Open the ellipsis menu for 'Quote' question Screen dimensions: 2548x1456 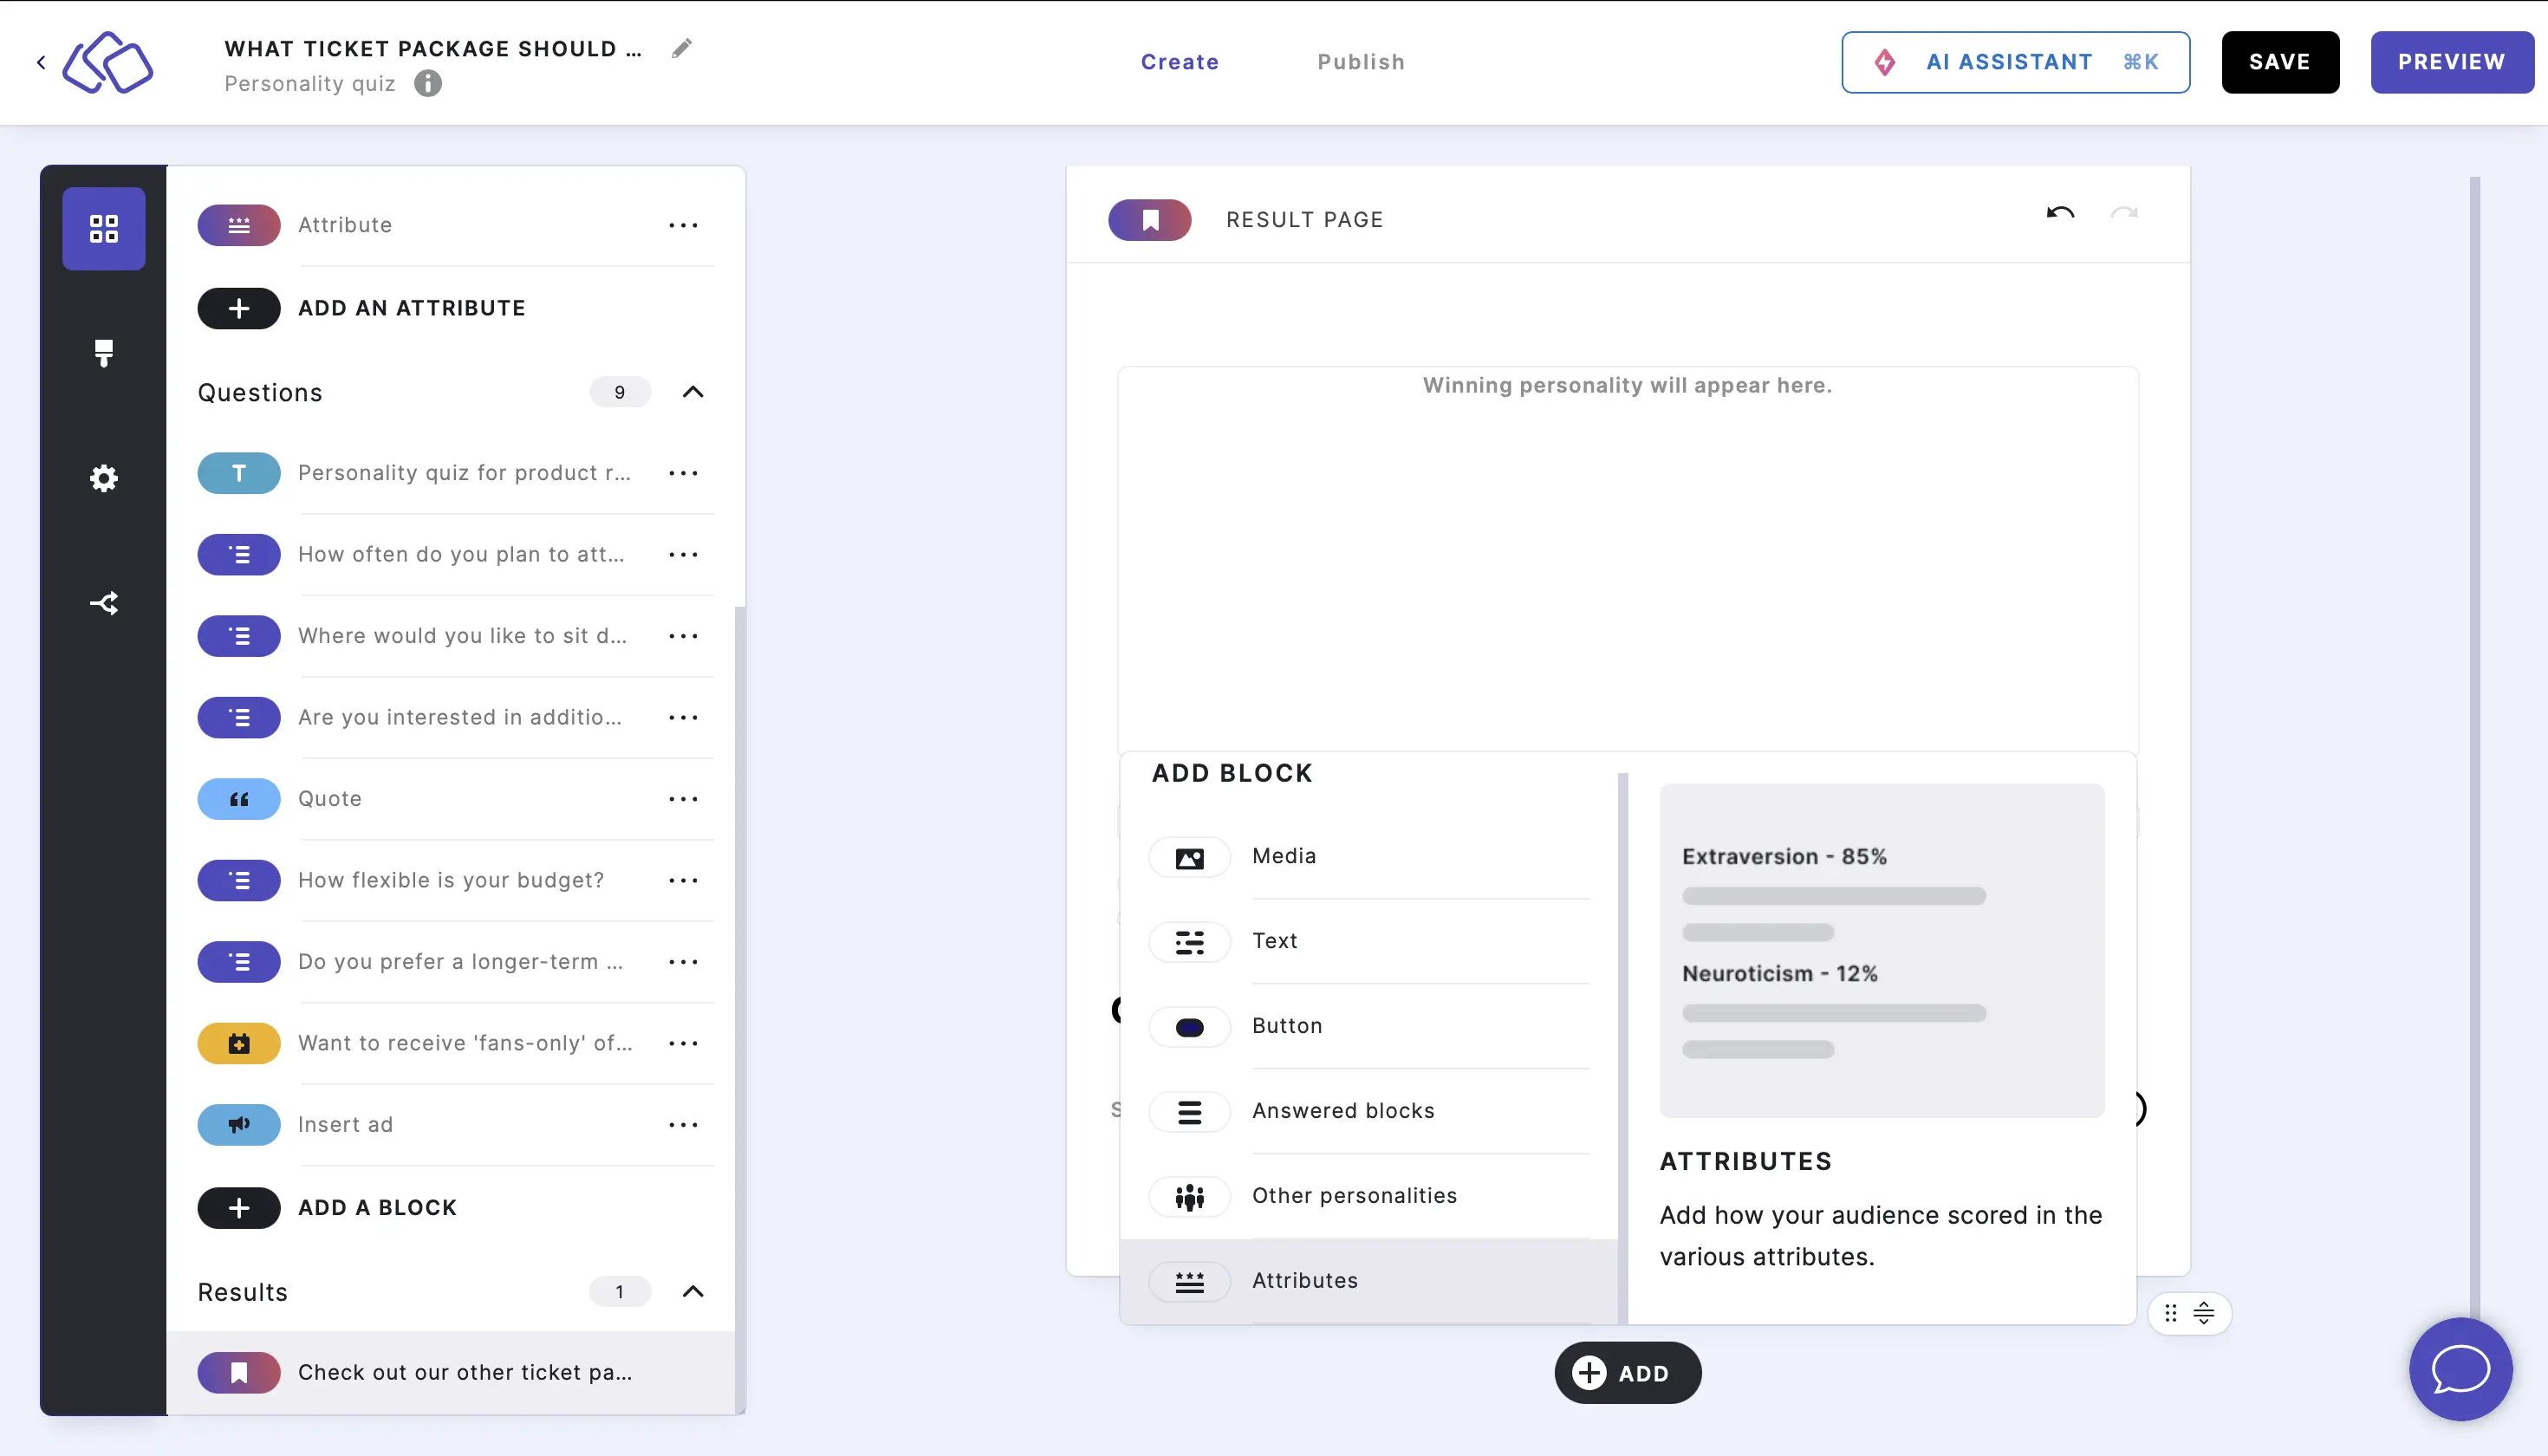click(683, 798)
